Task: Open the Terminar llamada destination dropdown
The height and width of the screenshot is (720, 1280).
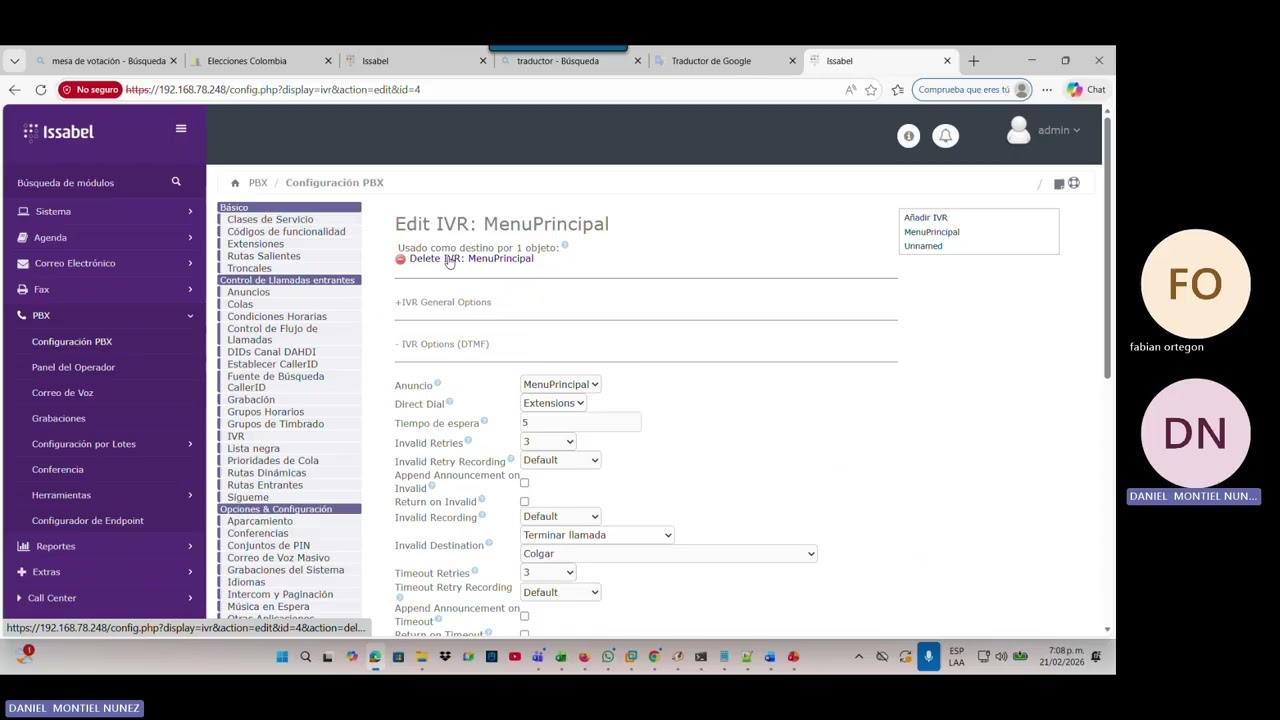Action: coord(597,535)
